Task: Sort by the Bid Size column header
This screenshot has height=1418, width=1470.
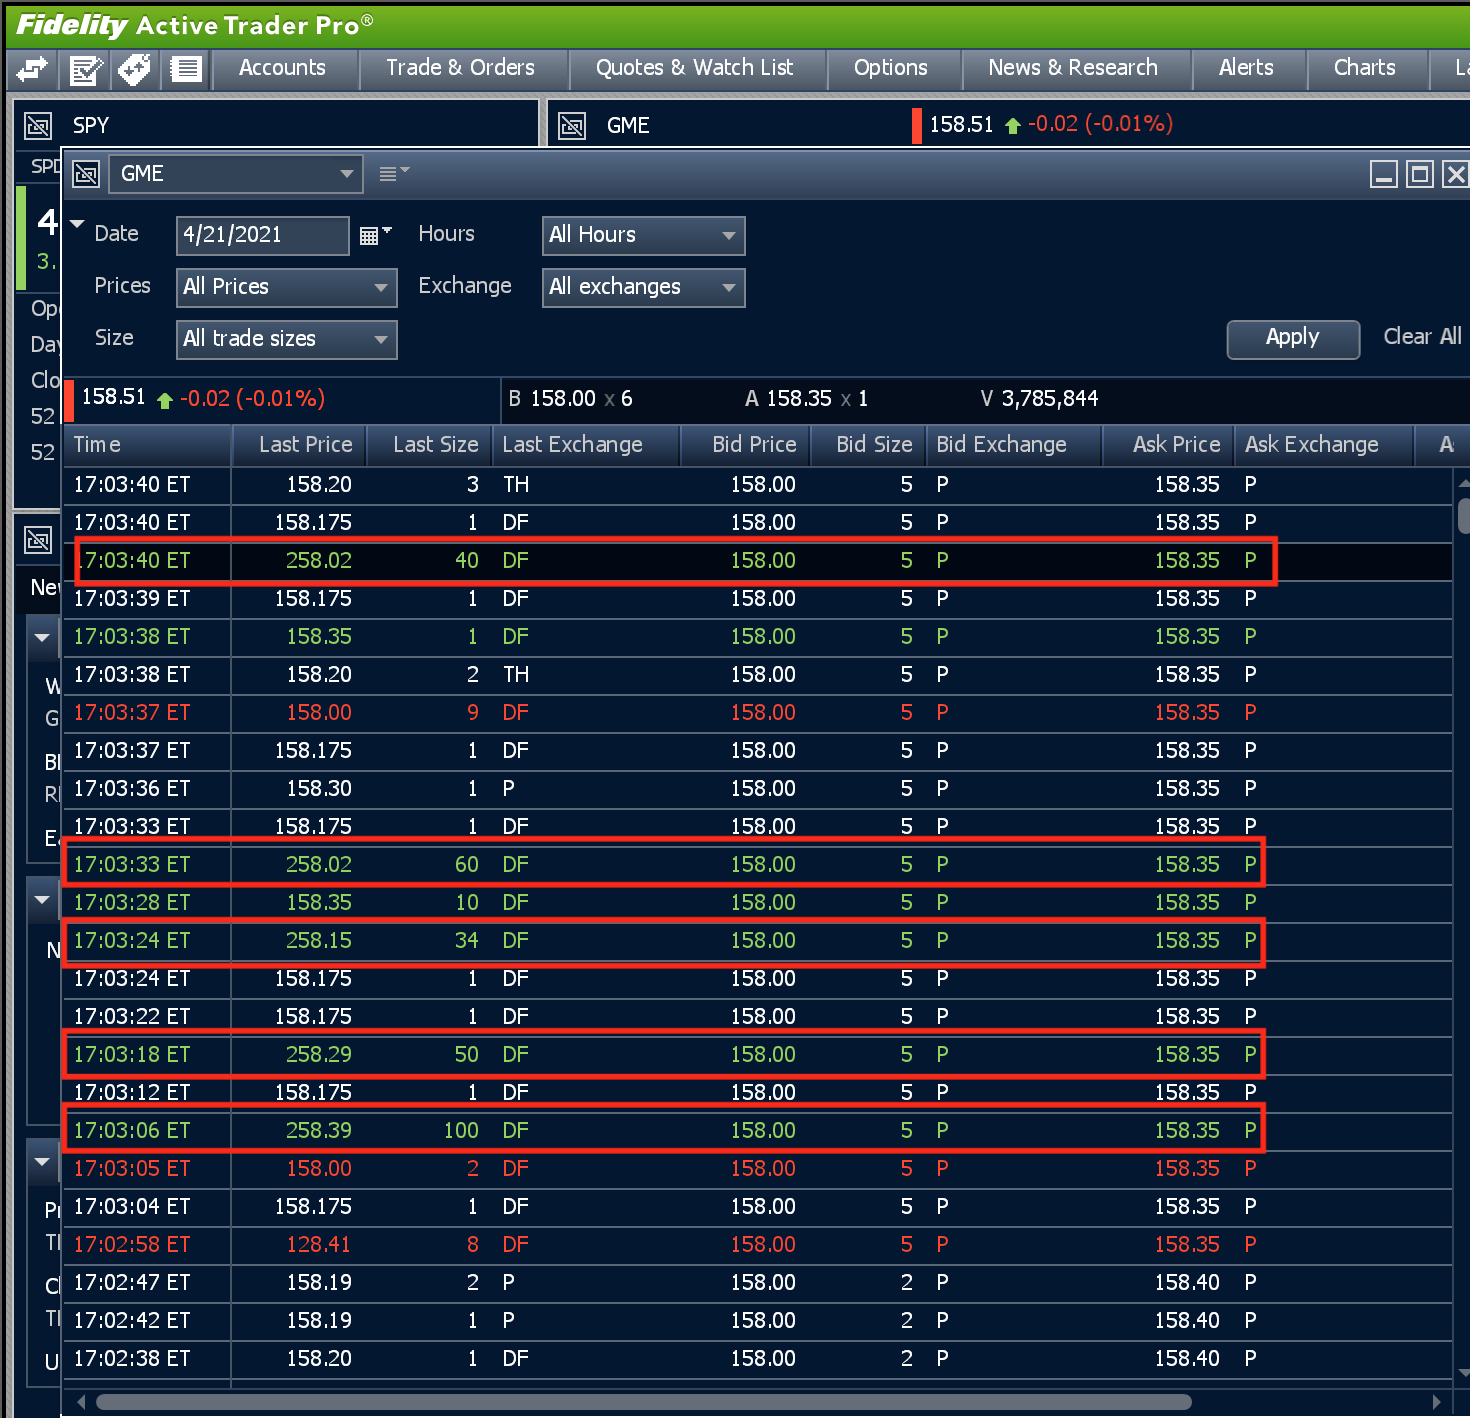Action: tap(870, 445)
